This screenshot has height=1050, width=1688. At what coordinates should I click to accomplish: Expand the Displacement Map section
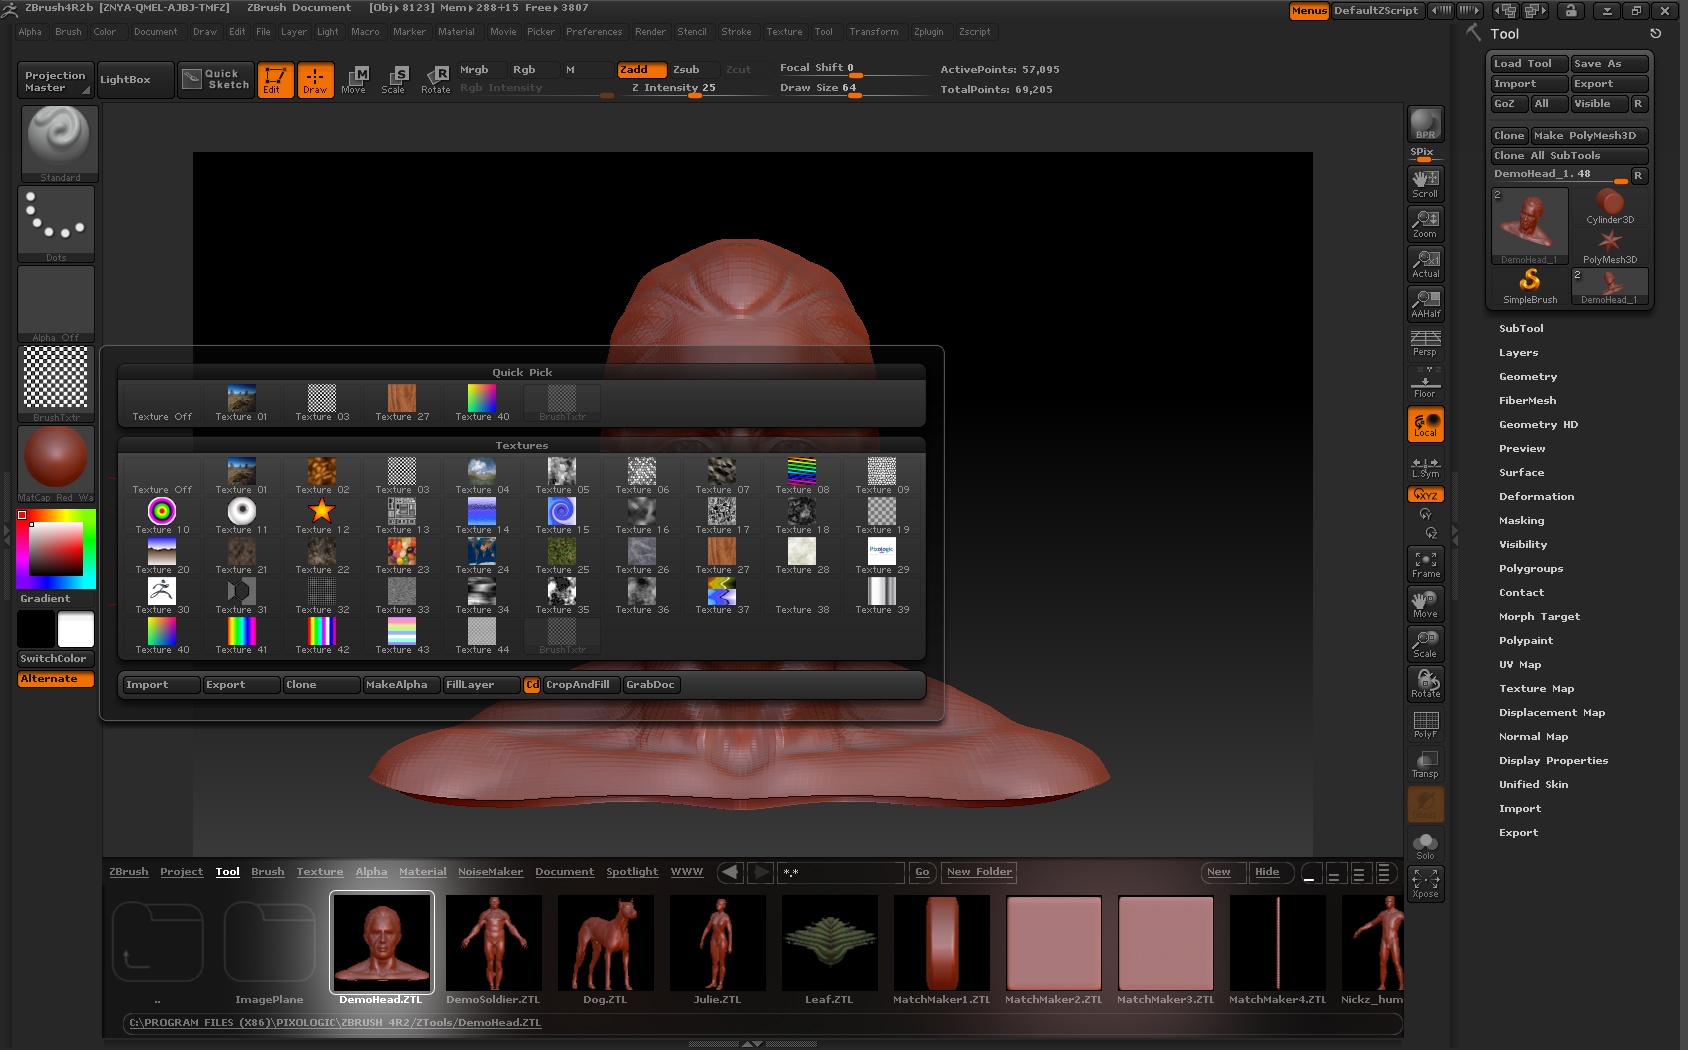coord(1552,713)
